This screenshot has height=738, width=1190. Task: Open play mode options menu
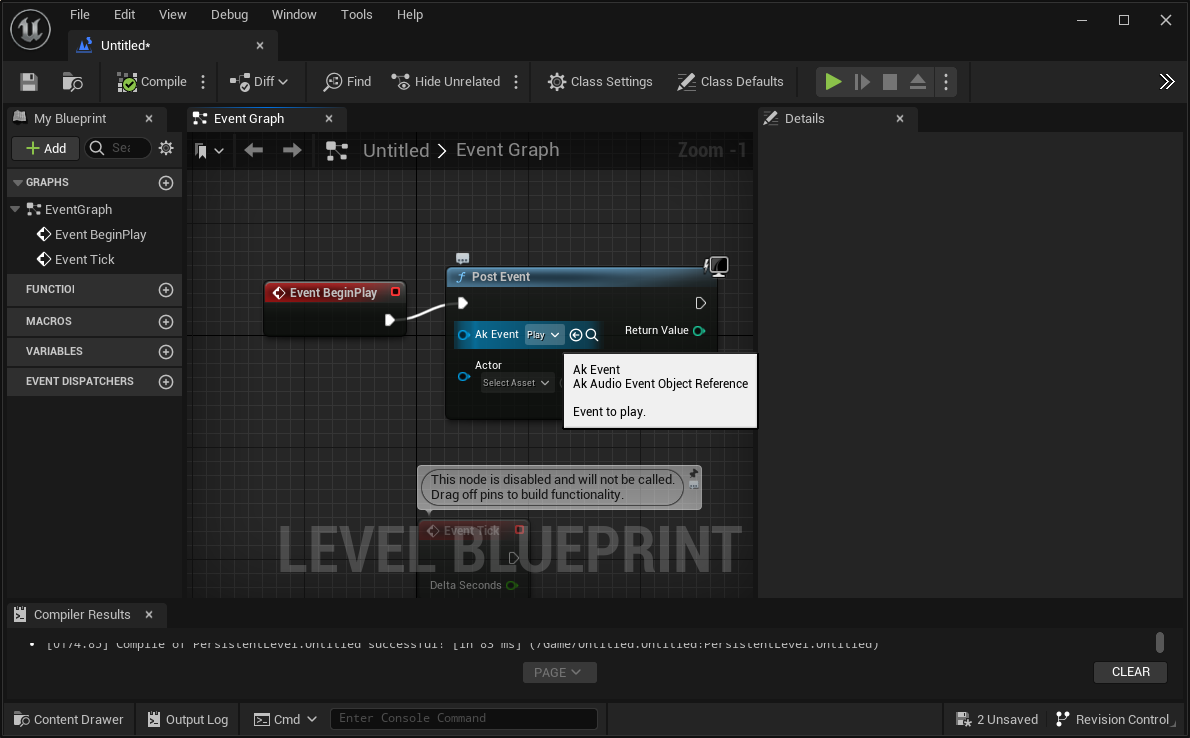(x=946, y=82)
